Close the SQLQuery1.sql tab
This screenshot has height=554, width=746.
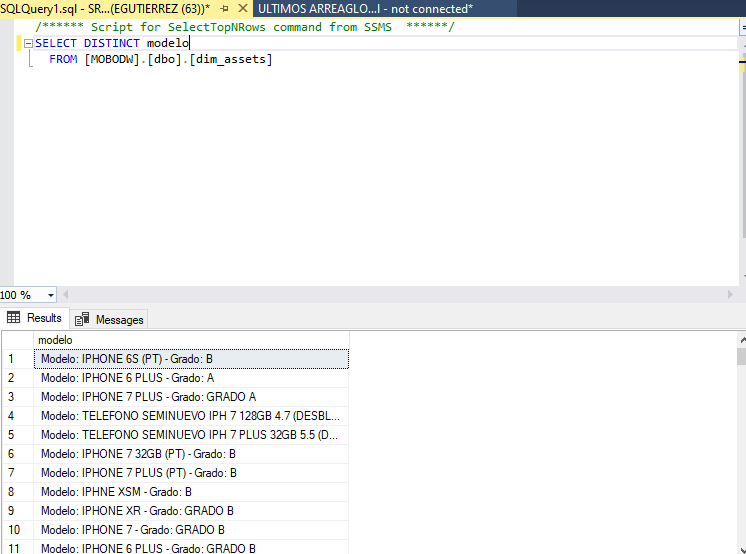point(243,9)
